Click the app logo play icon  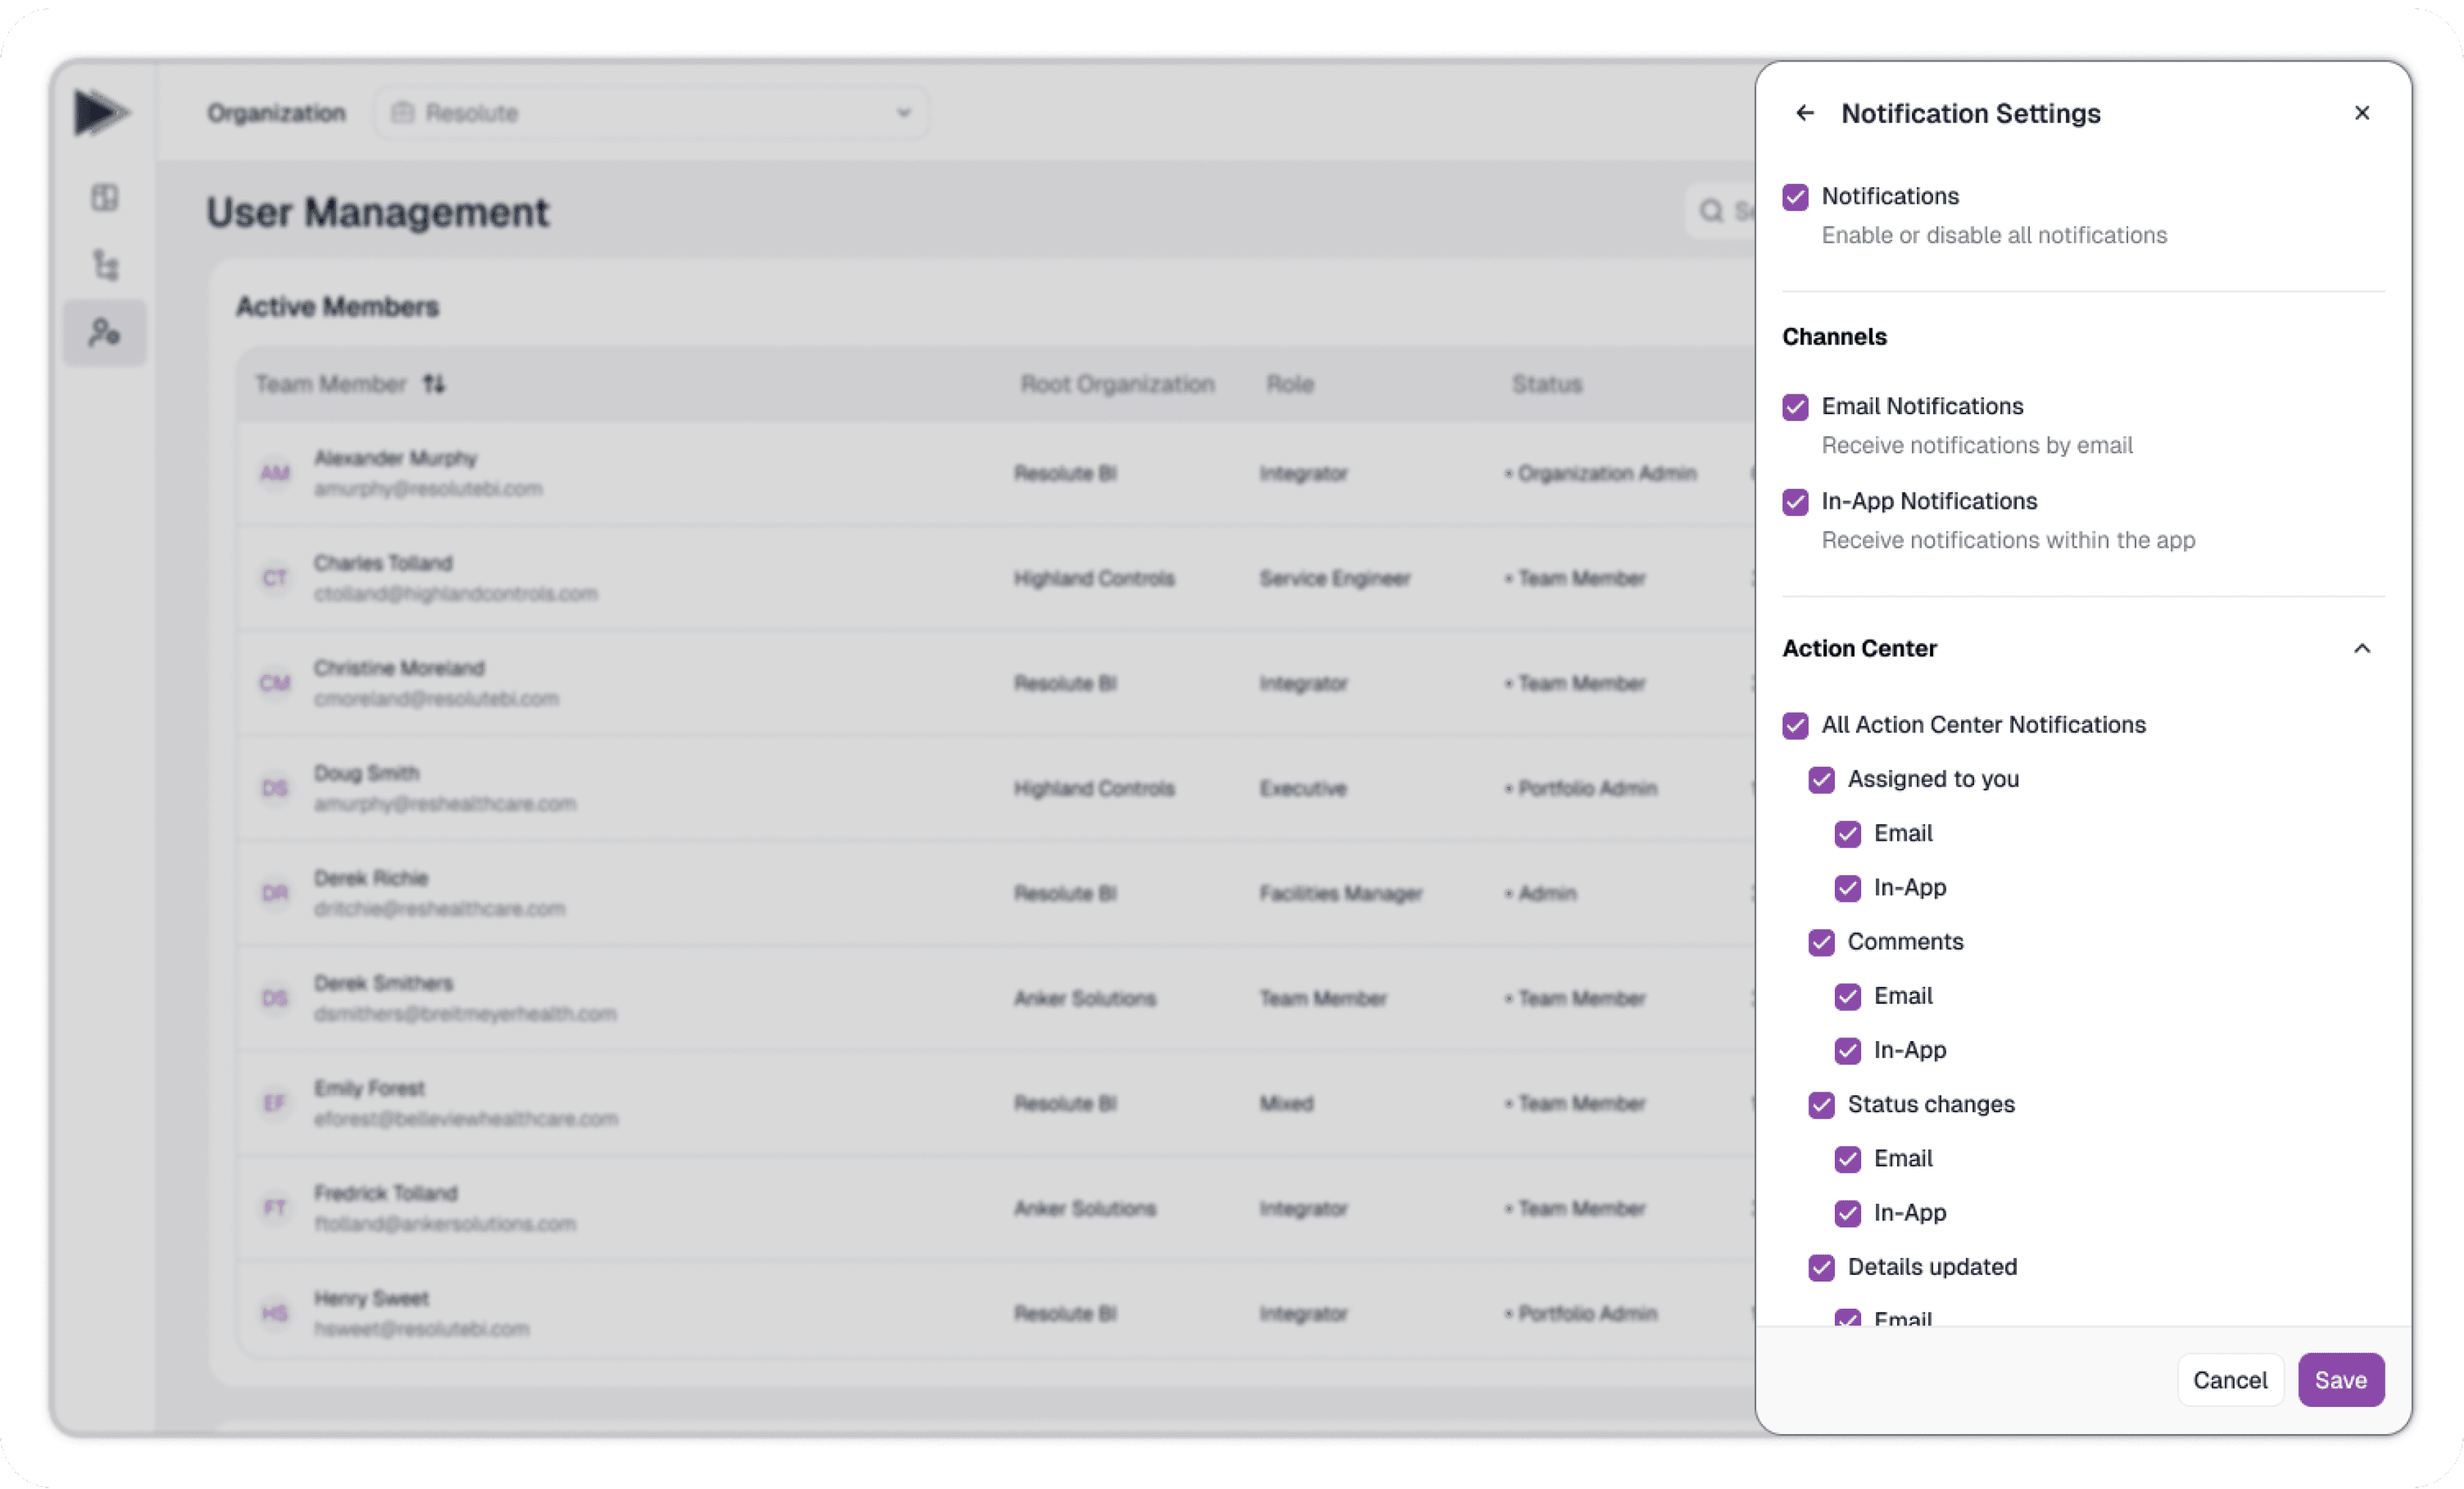[x=100, y=112]
